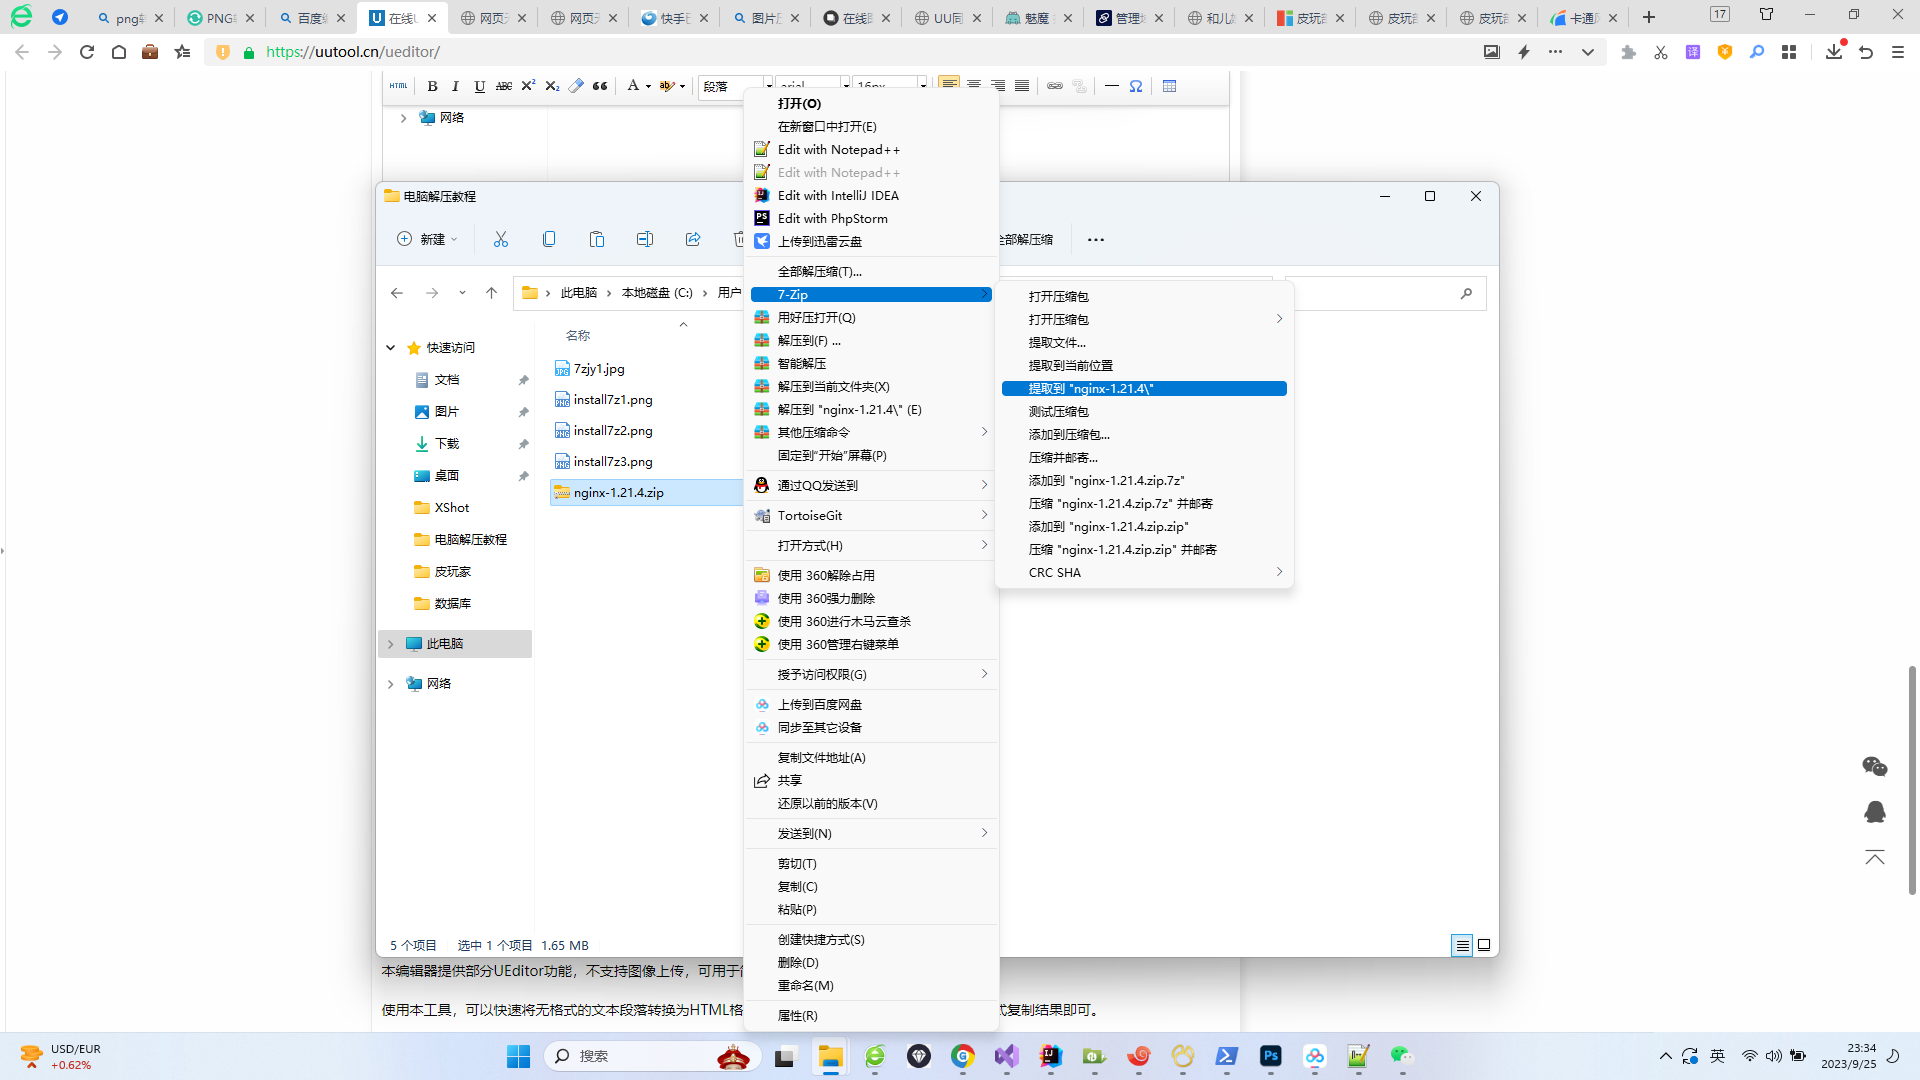Click the Windows Start button
This screenshot has height=1080, width=1920.
pos(518,1056)
